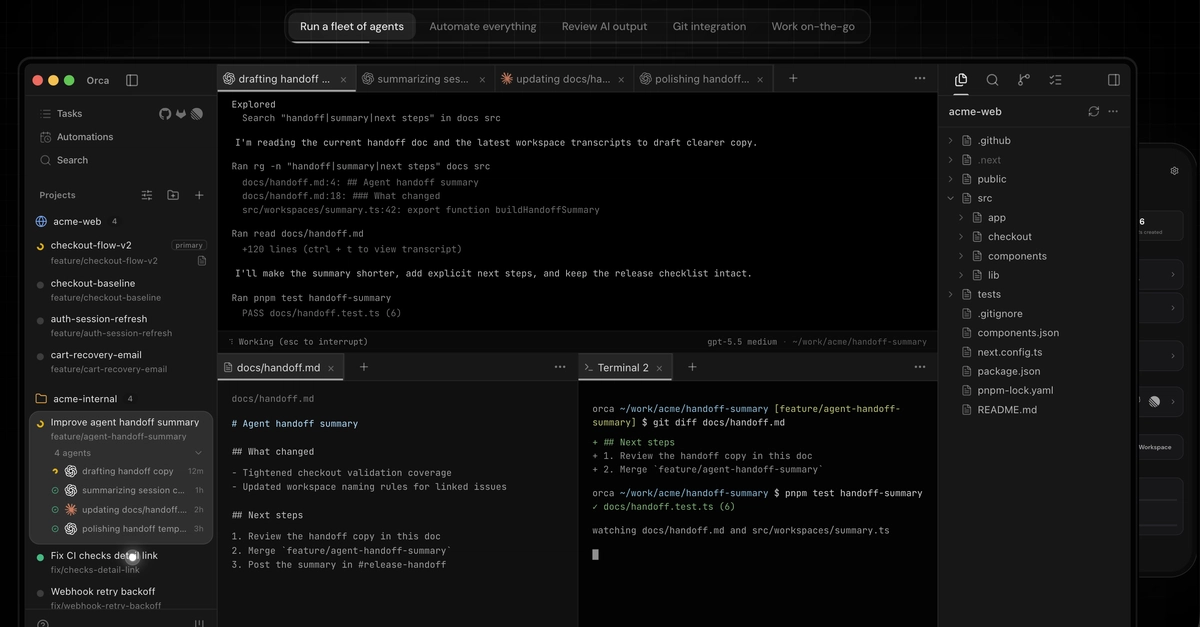Toggle the left sidebar panel icon beside Orca
This screenshot has height=627, width=1200.
[x=132, y=80]
